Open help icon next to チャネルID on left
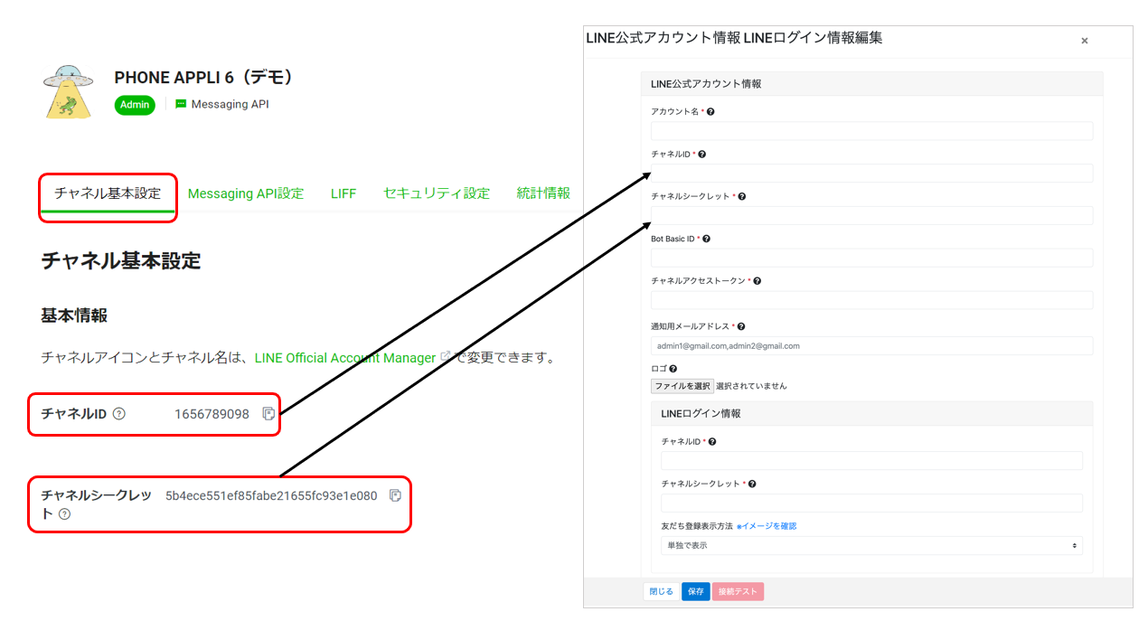Screen dimensions: 1148x621 [x=119, y=414]
